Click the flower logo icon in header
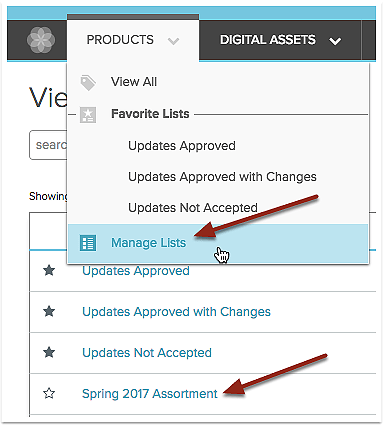This screenshot has height=425, width=383. coord(41,40)
